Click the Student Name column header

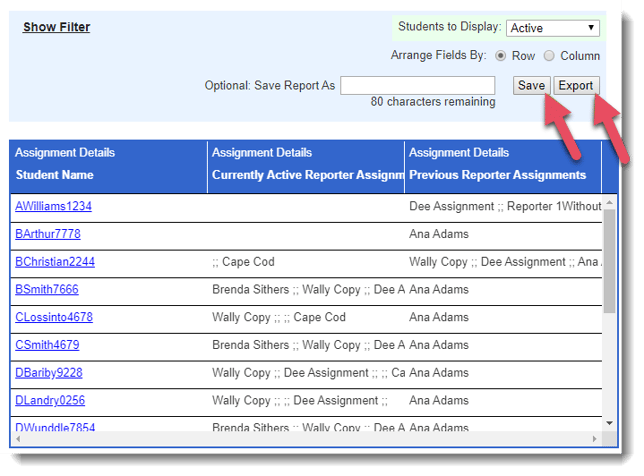pos(54,175)
